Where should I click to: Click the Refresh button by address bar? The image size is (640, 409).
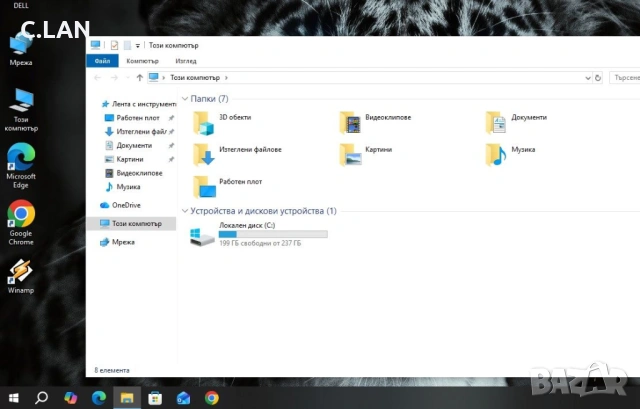[598, 78]
